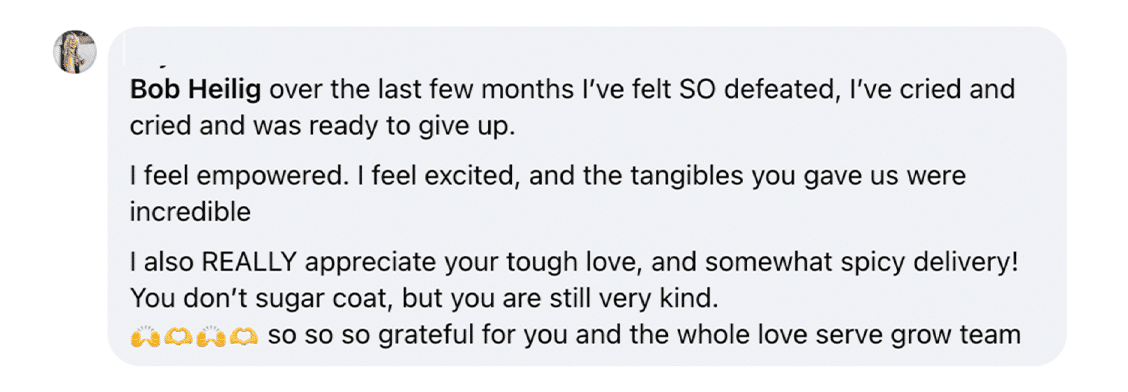1128x392 pixels.
Task: Click the 'You don't sugar coat' sentence
Action: 424,298
